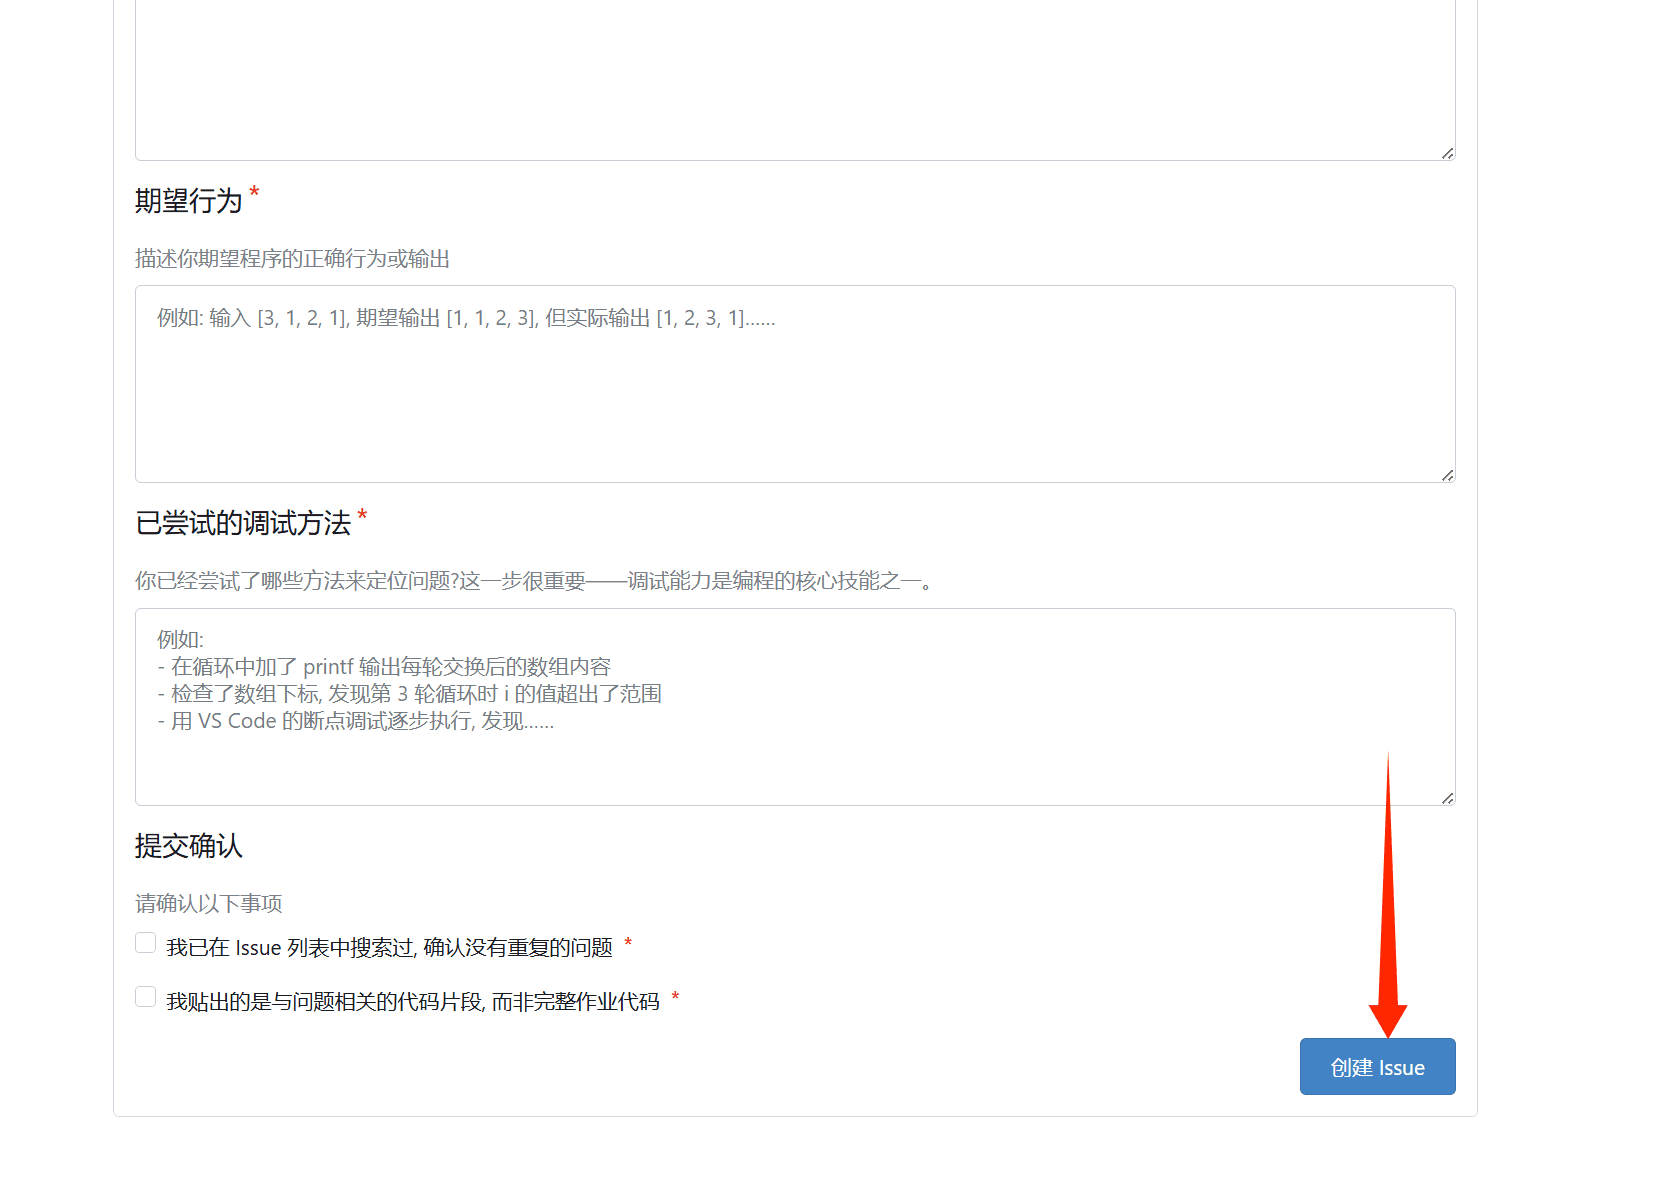The width and height of the screenshot is (1679, 1182).
Task: Click the 请确认以下事项 hint text
Action: pos(209,904)
